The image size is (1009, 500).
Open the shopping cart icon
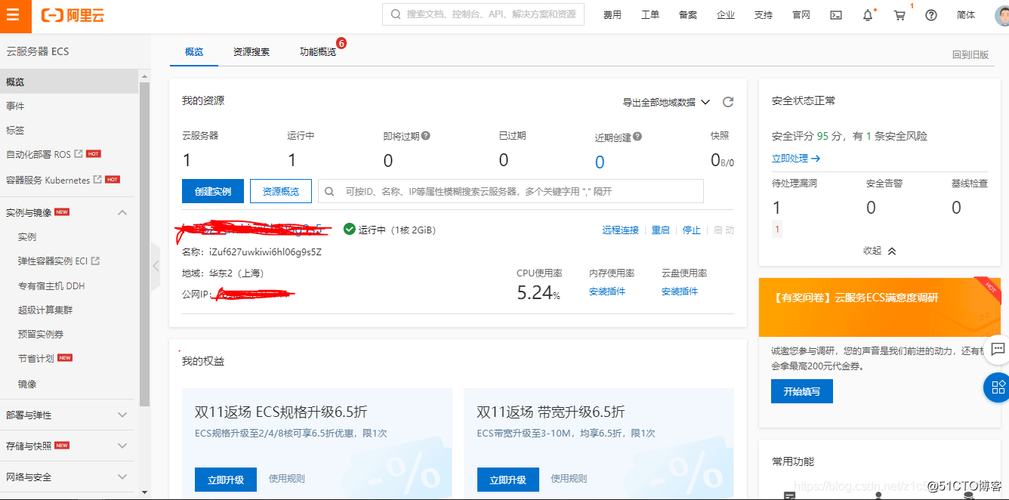point(900,15)
